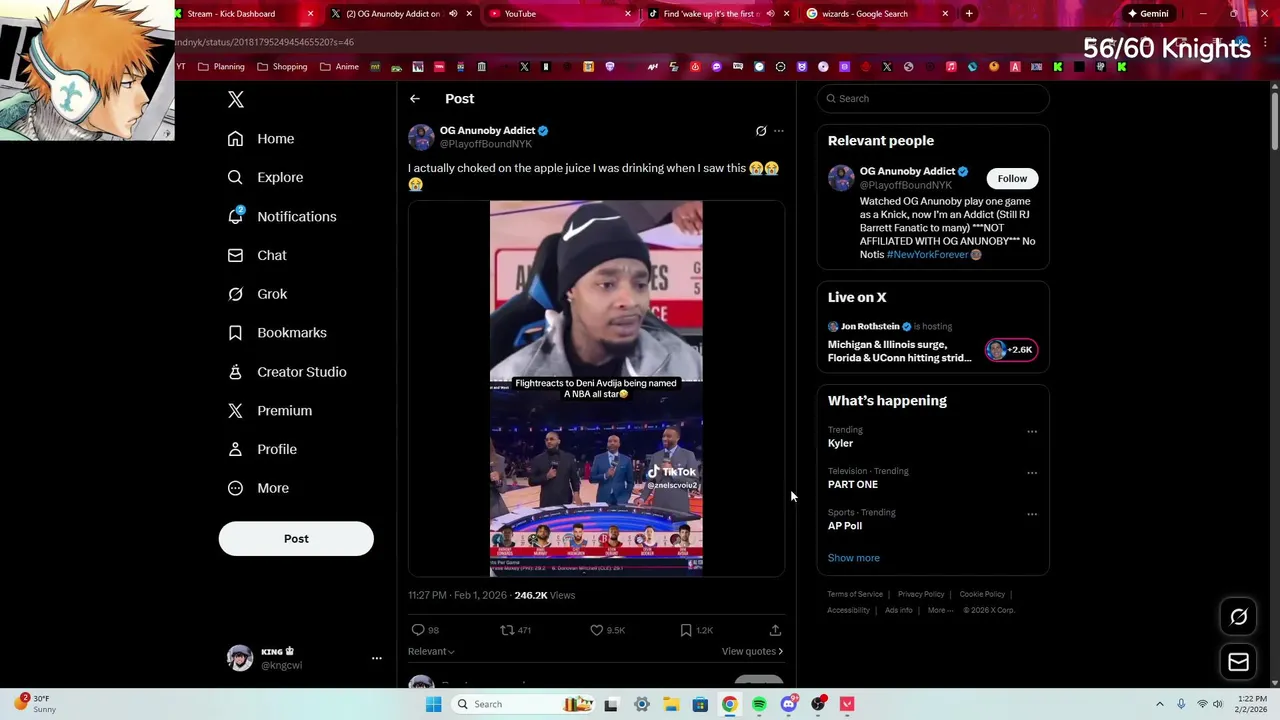Open the Shopping bookmarks folder

283,67
